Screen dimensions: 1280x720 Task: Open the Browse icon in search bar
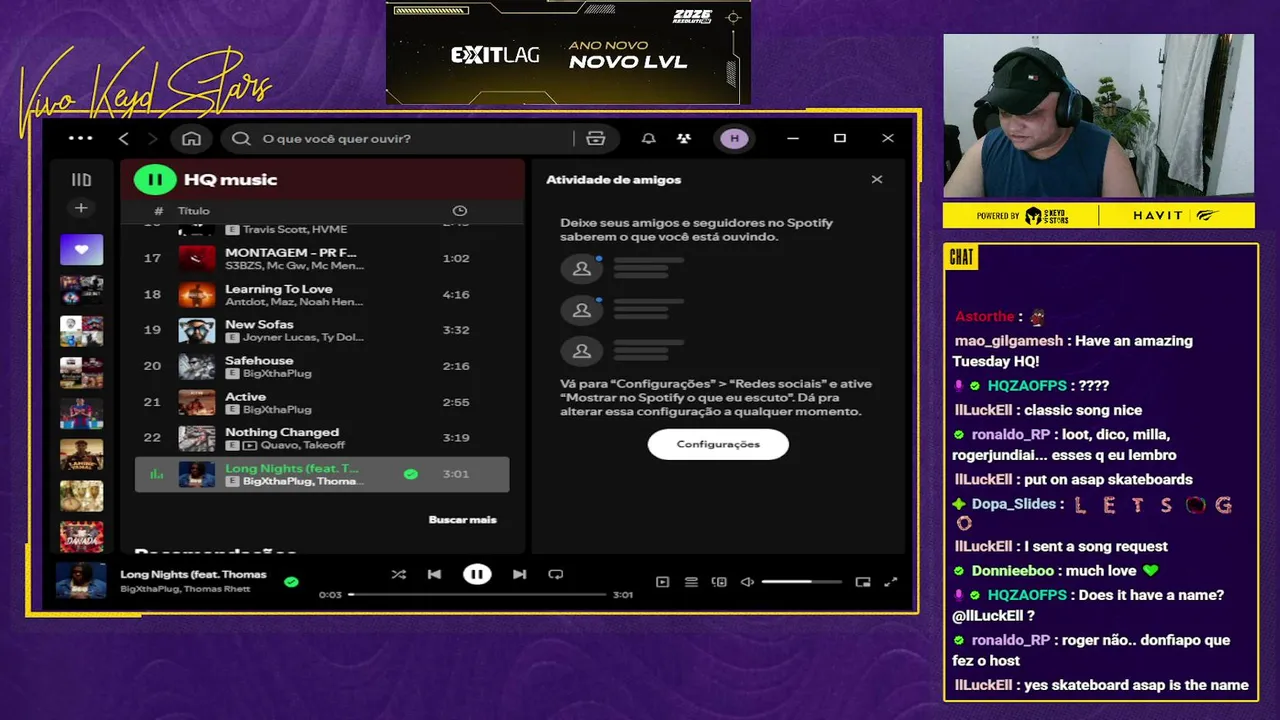(596, 138)
